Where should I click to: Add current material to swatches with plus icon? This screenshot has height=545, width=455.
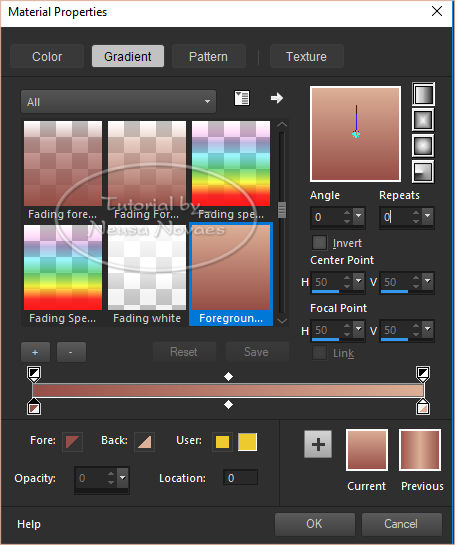[x=318, y=444]
